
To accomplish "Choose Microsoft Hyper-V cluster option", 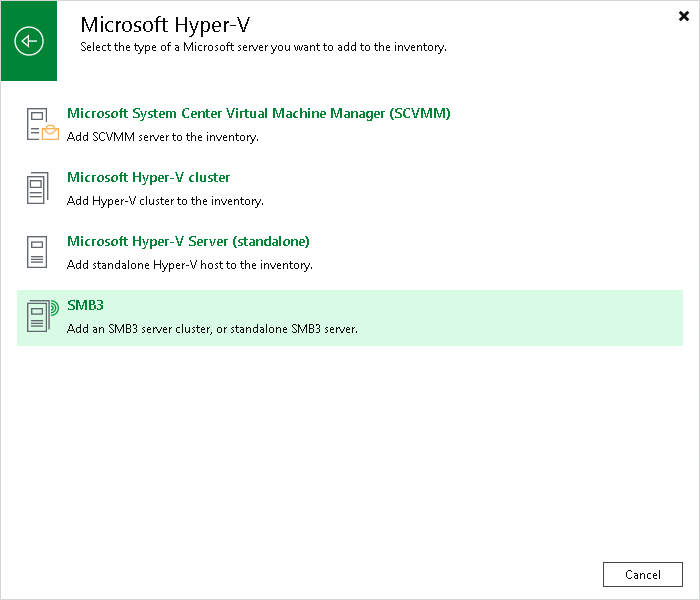I will [x=148, y=178].
